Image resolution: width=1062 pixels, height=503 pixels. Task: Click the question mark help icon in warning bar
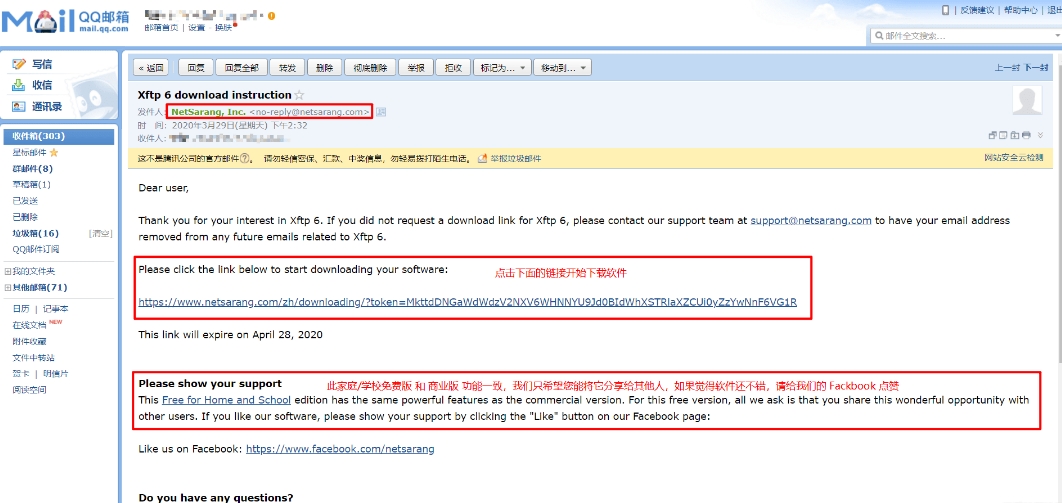point(245,158)
